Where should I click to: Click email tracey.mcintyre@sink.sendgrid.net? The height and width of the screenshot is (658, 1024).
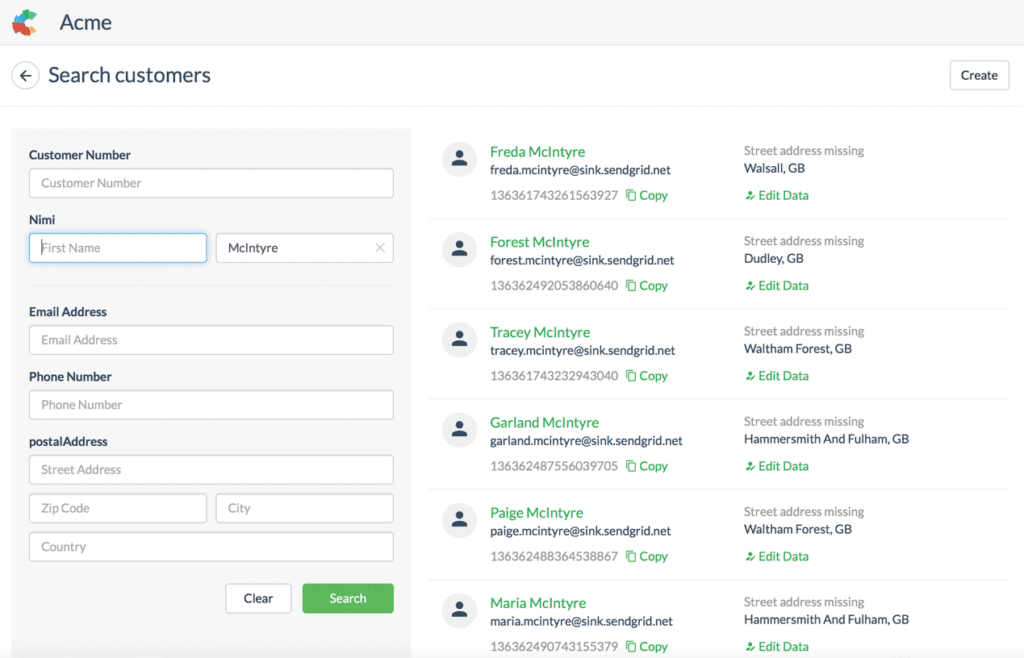583,351
